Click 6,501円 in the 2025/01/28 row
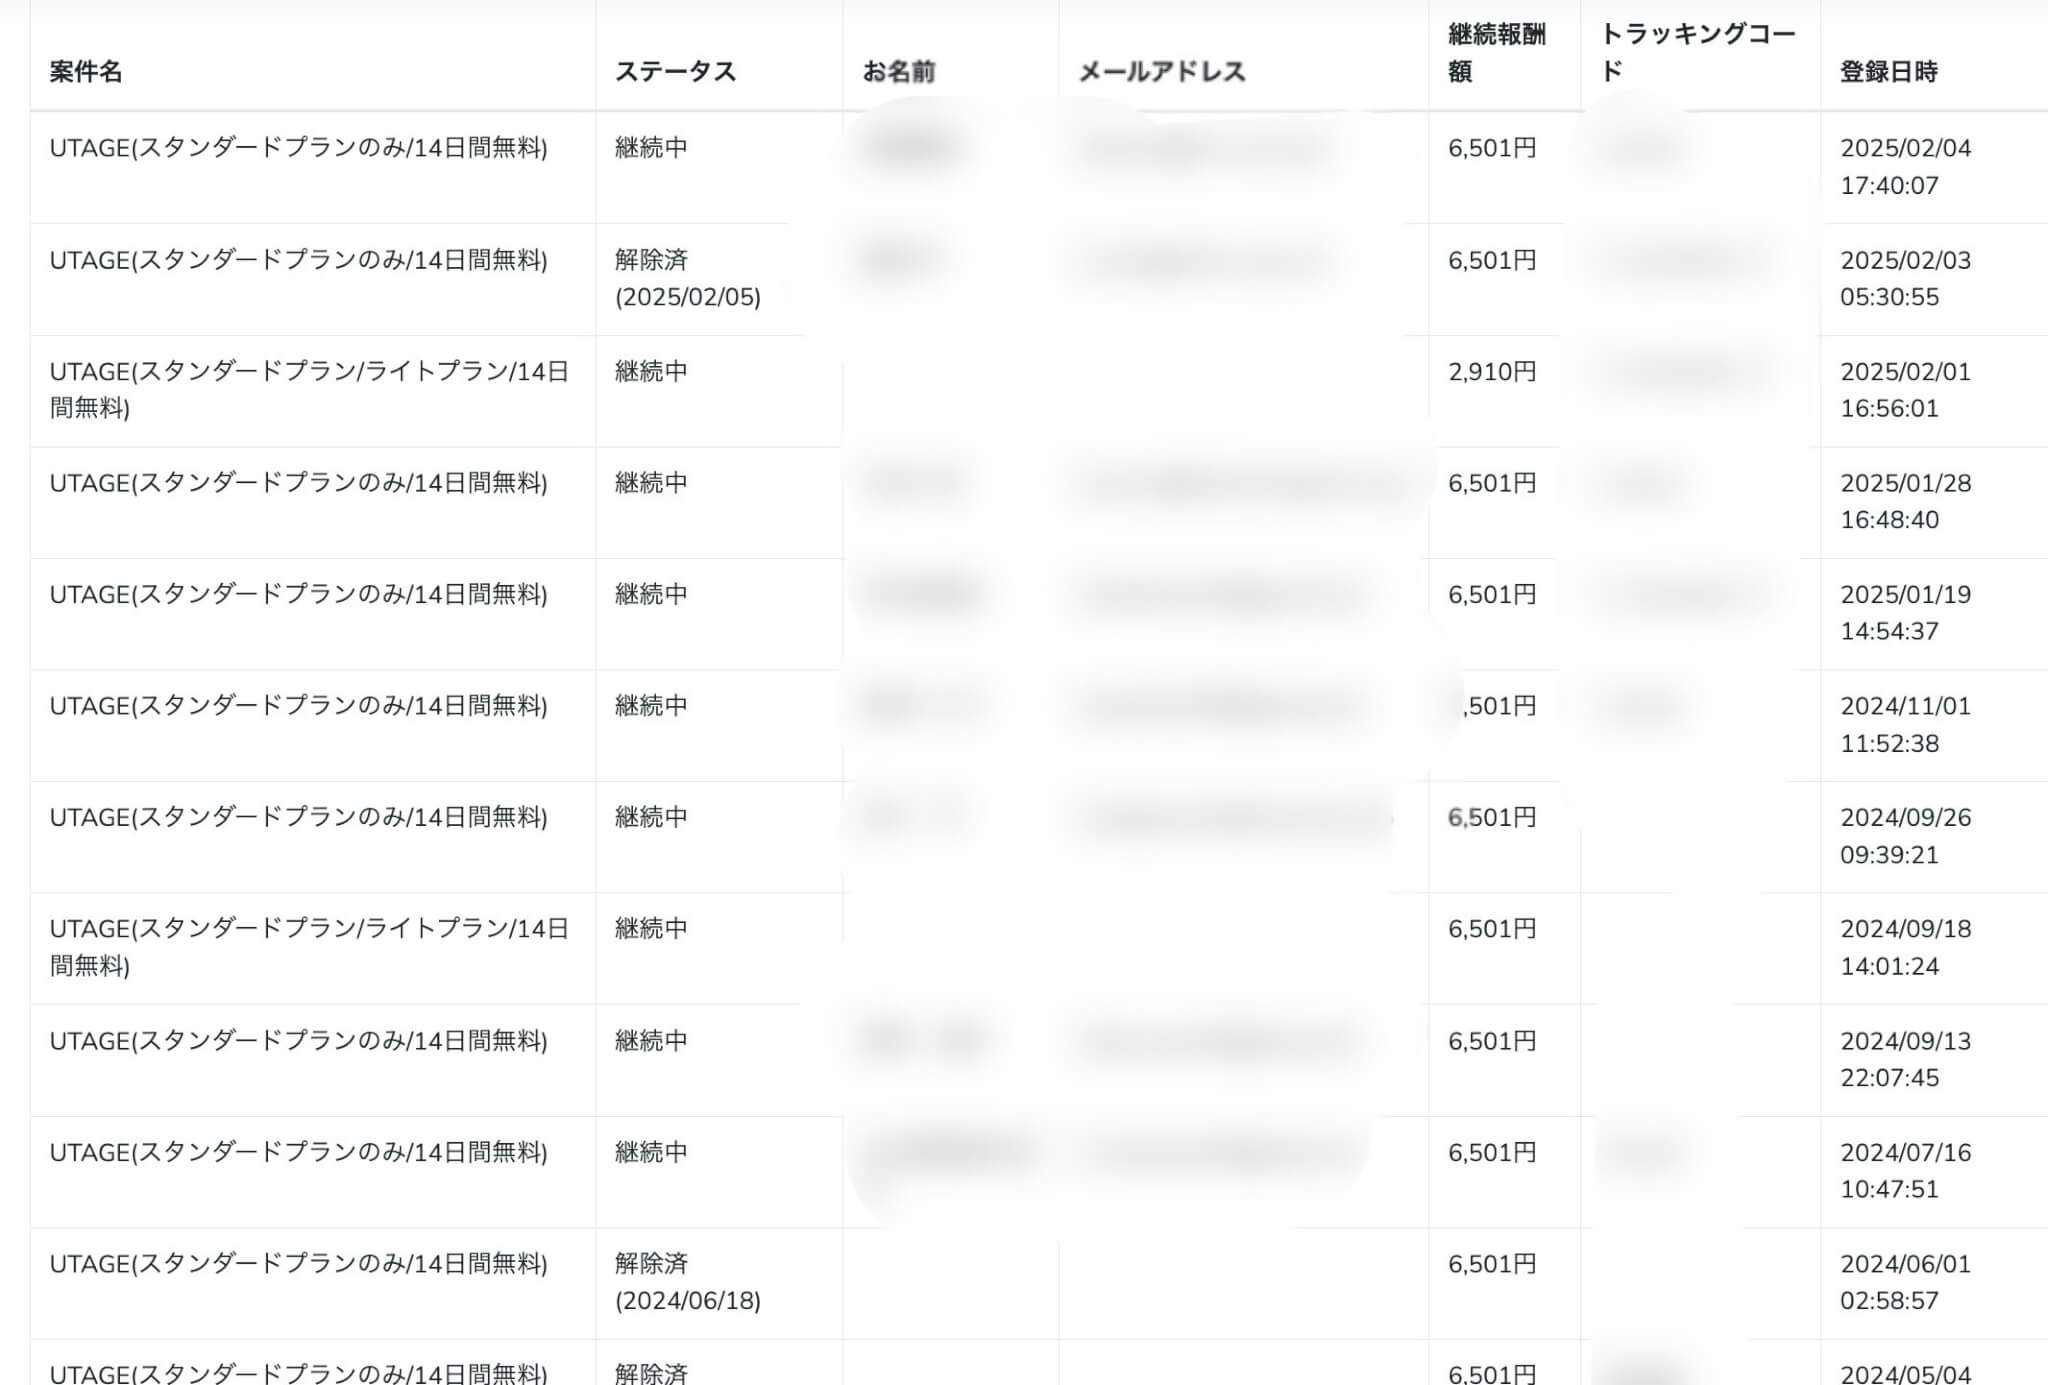 (x=1492, y=482)
